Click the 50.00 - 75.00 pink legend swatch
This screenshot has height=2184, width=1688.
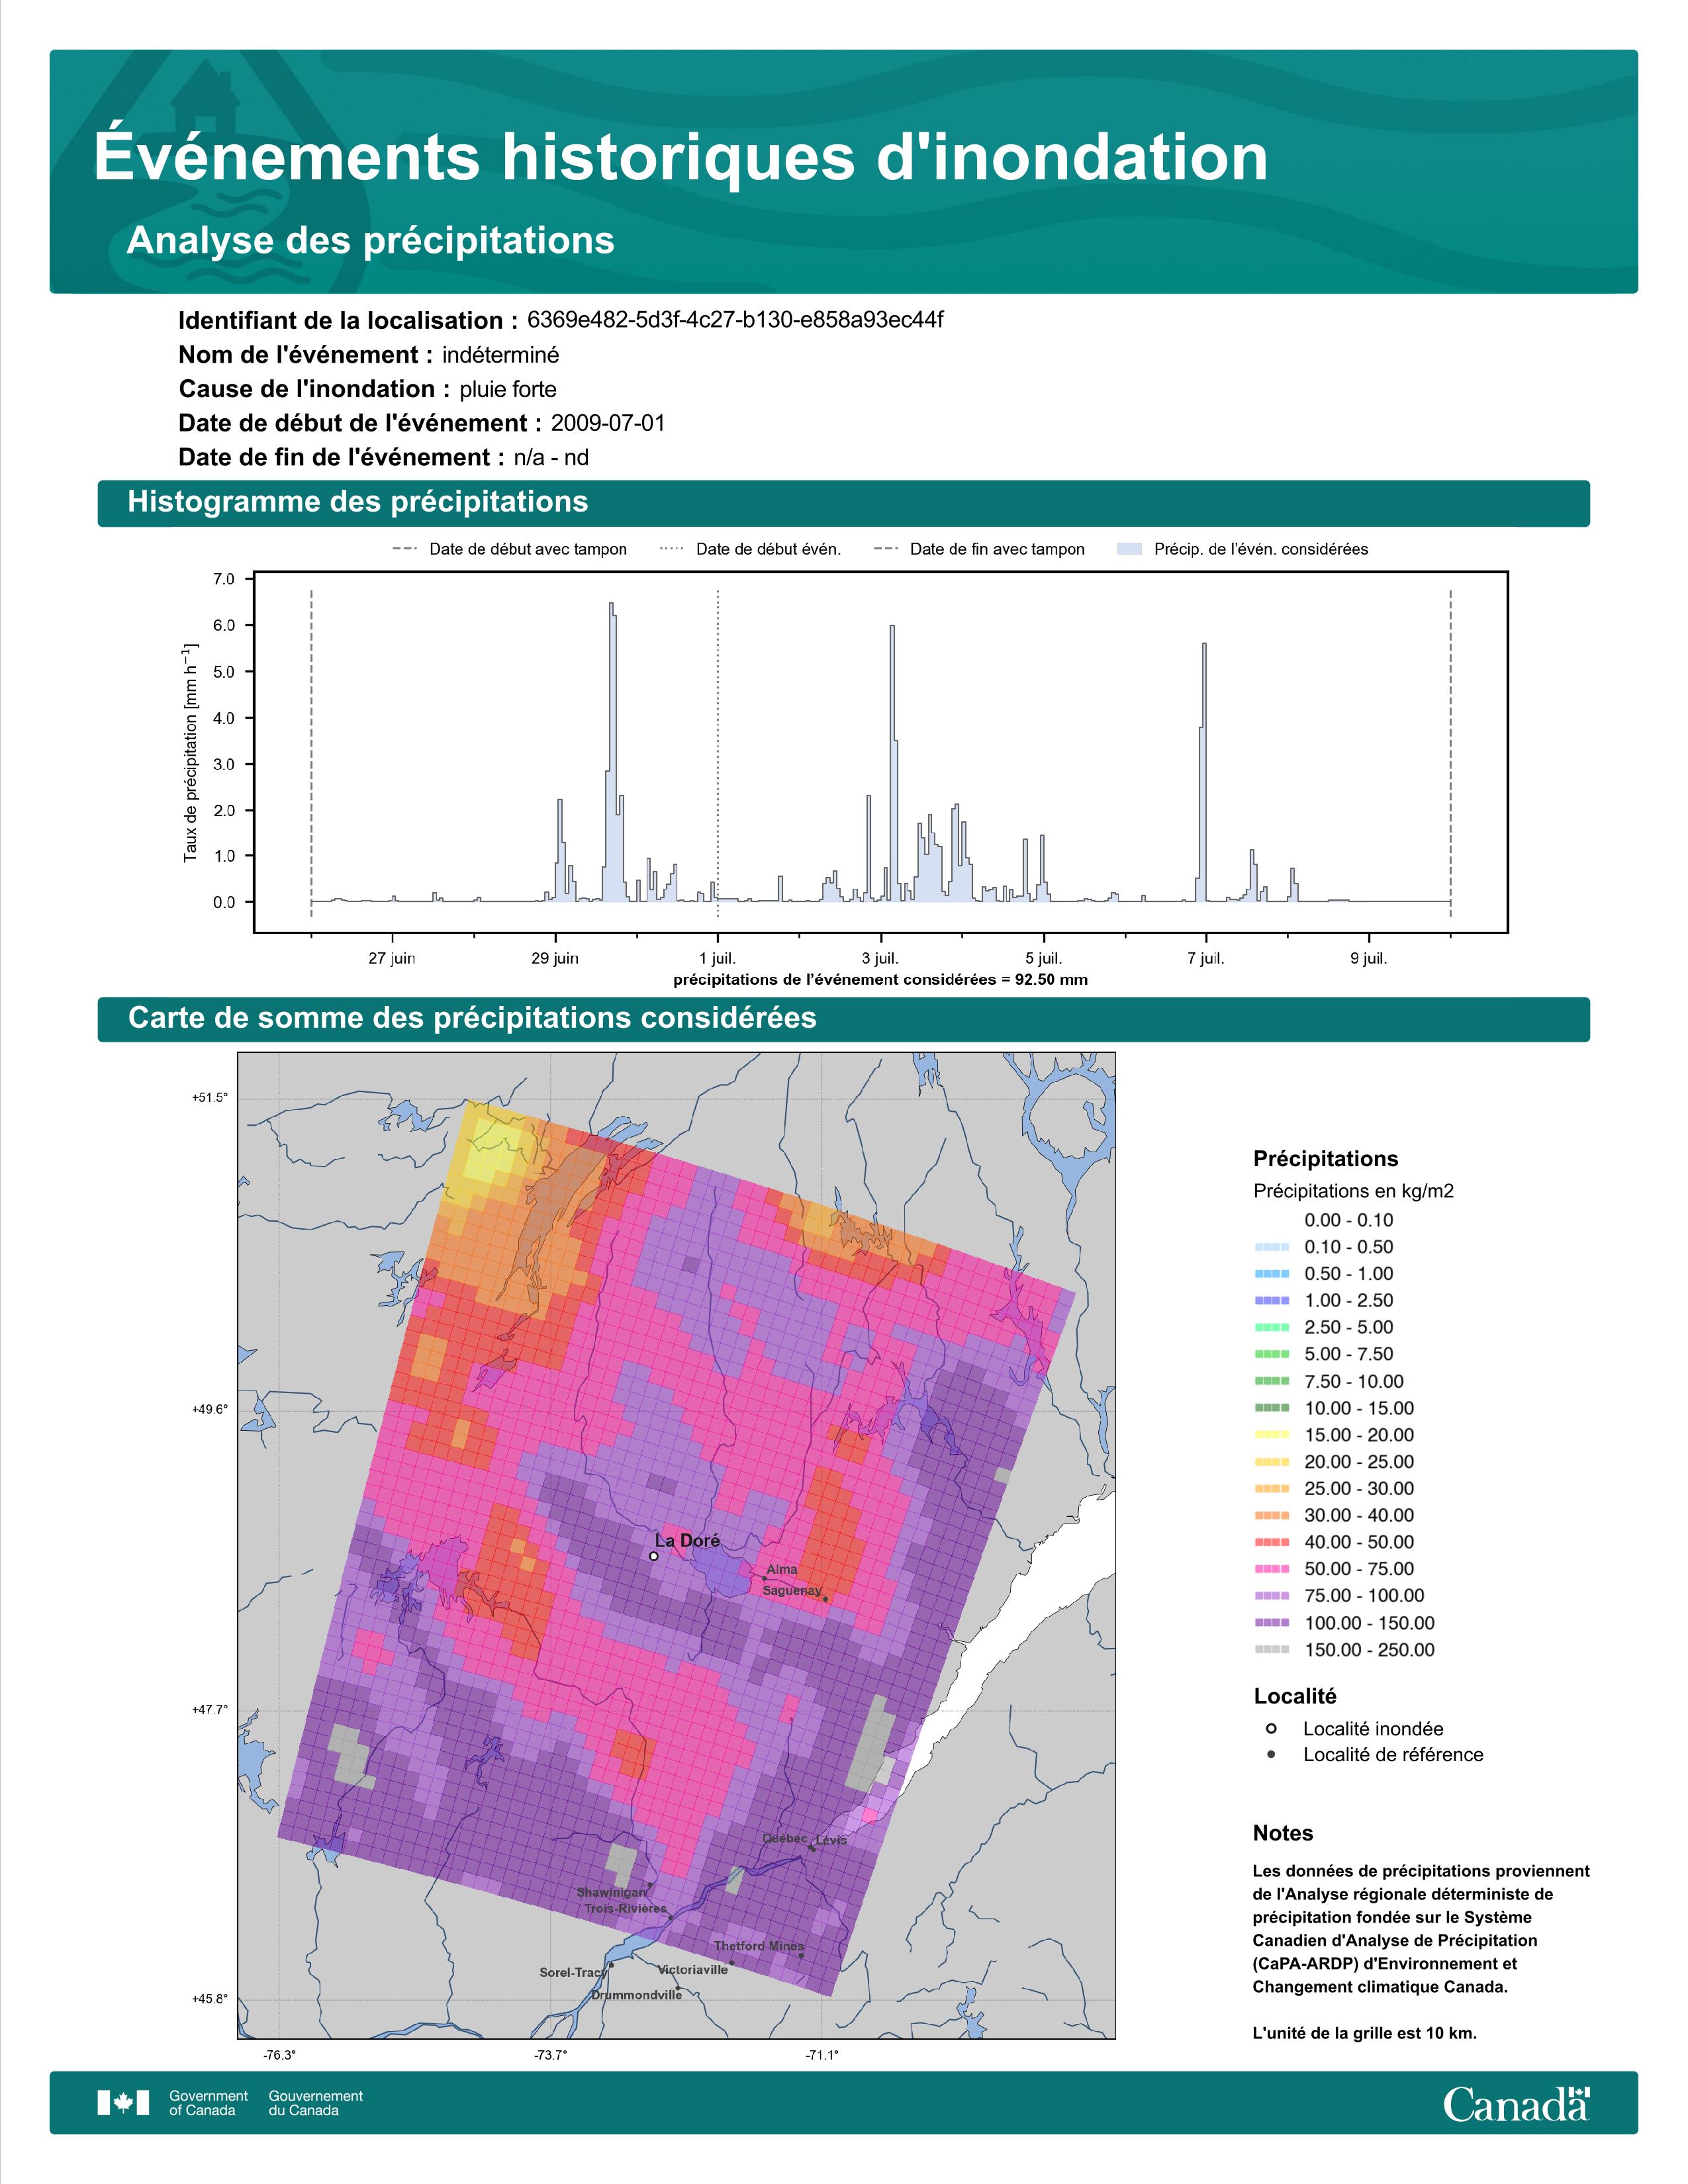point(1271,1569)
